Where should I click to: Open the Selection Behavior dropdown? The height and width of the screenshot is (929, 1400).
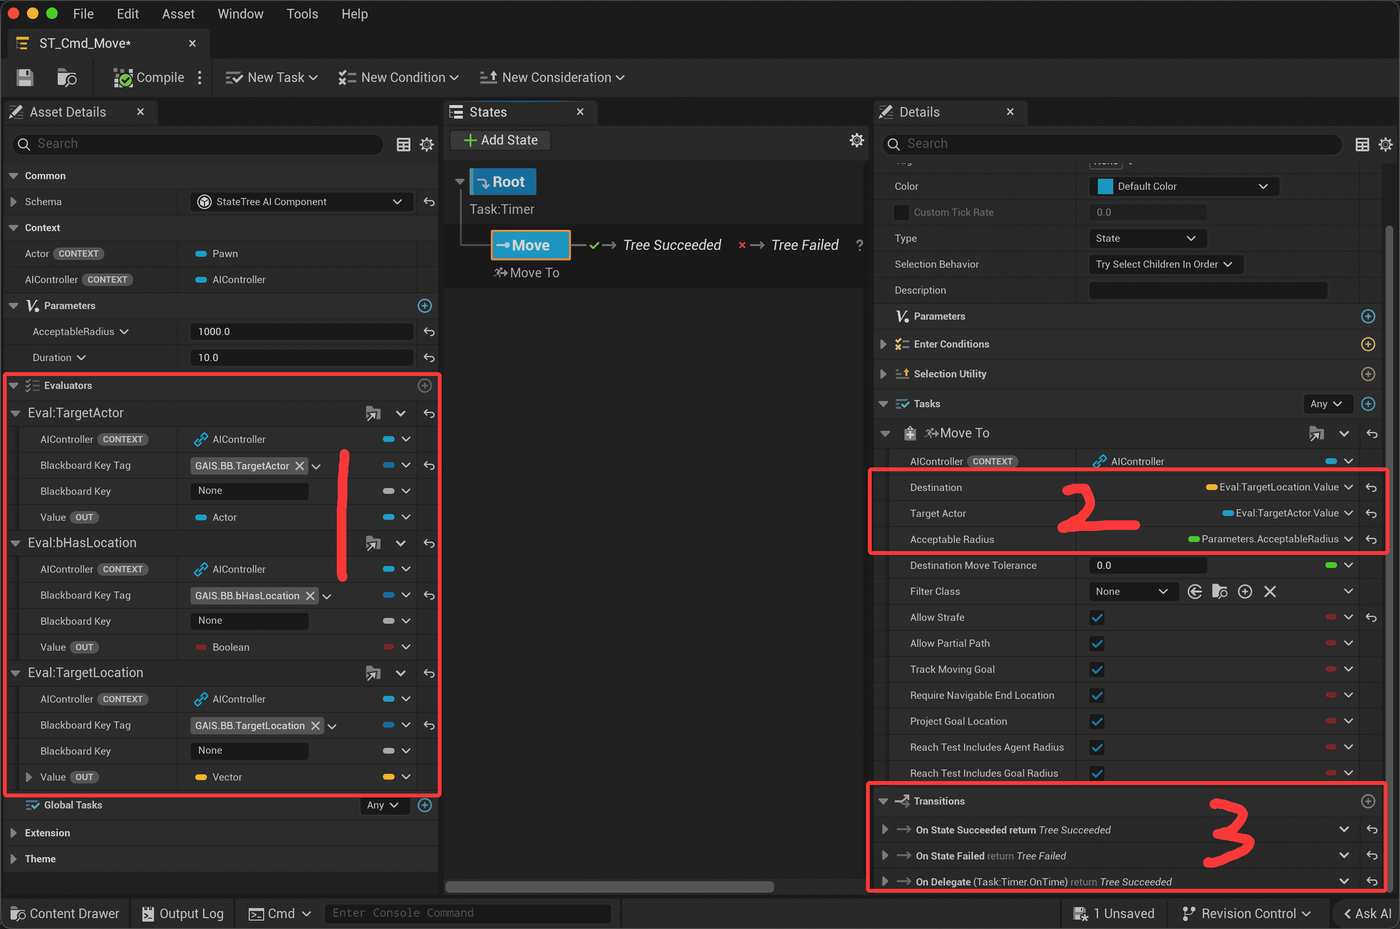tap(1166, 264)
